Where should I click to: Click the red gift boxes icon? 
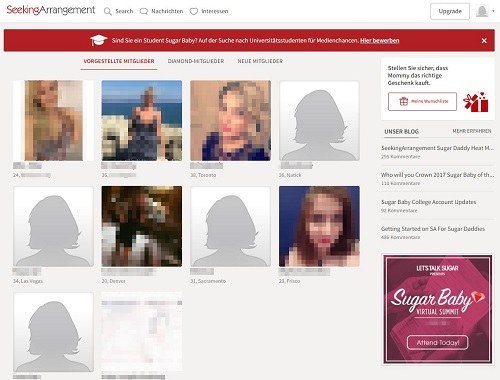point(476,102)
